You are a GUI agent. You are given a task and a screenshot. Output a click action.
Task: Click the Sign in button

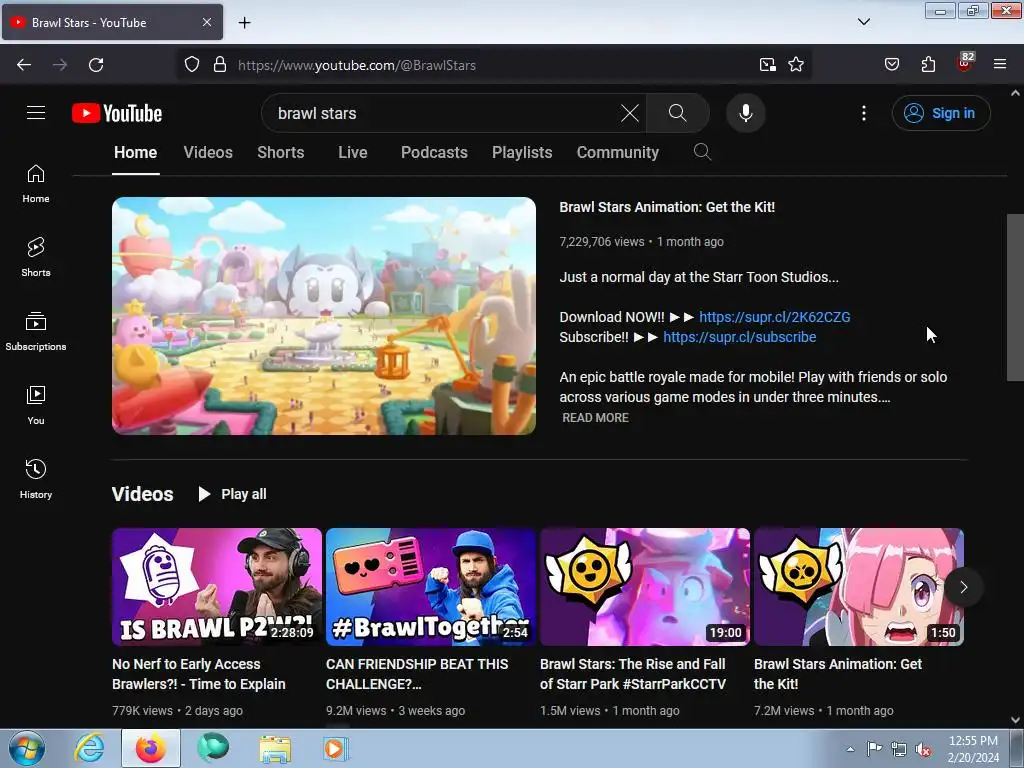click(x=940, y=113)
